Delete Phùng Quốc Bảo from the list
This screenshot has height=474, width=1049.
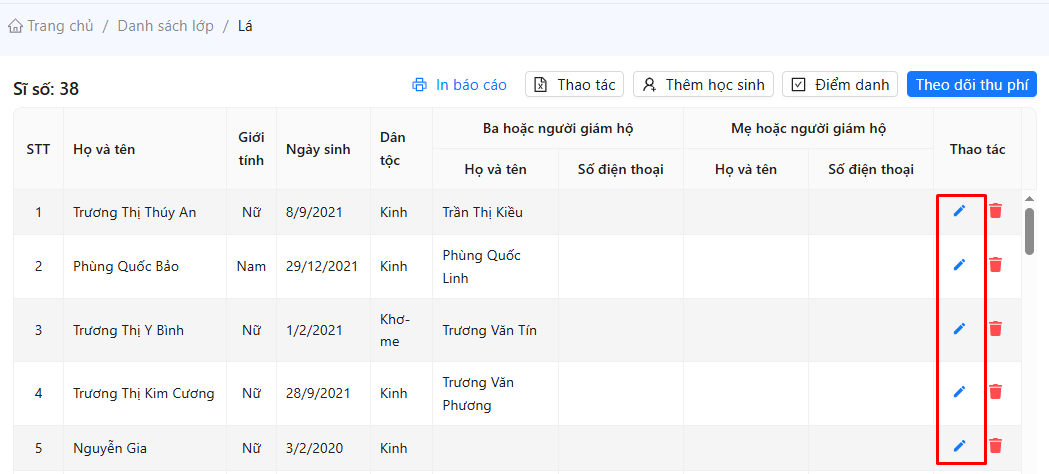[x=995, y=265]
